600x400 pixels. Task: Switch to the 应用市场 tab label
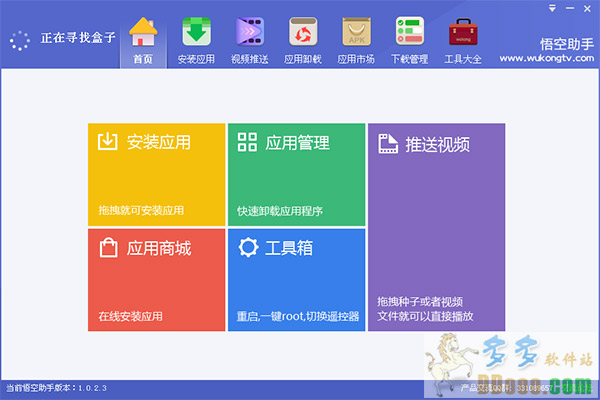[x=356, y=59]
